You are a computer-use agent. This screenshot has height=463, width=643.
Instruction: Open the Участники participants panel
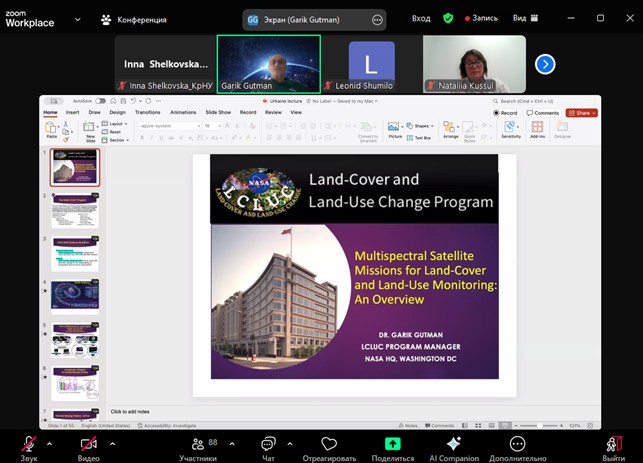click(x=198, y=449)
